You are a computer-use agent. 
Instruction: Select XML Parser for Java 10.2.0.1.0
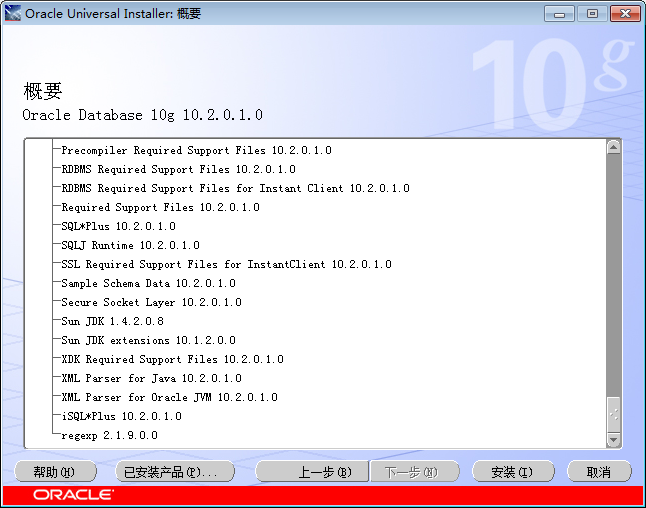151,378
